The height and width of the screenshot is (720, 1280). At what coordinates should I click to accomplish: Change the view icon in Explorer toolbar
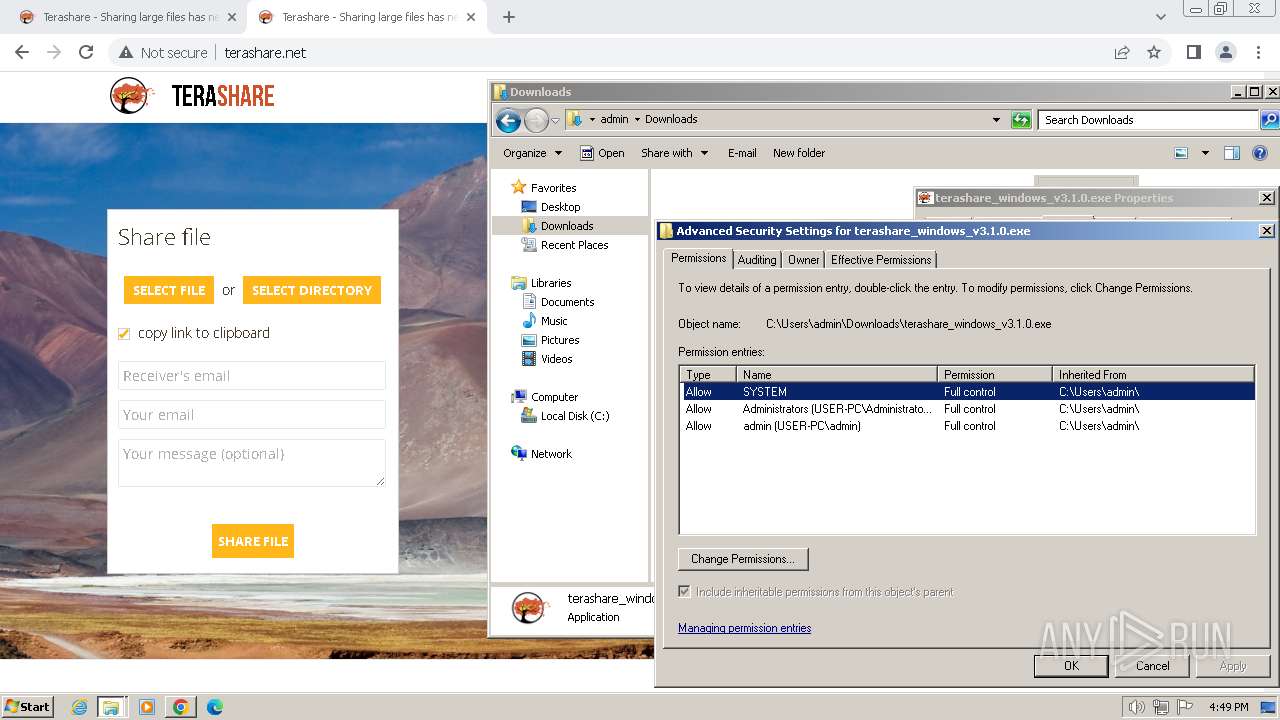click(1181, 153)
